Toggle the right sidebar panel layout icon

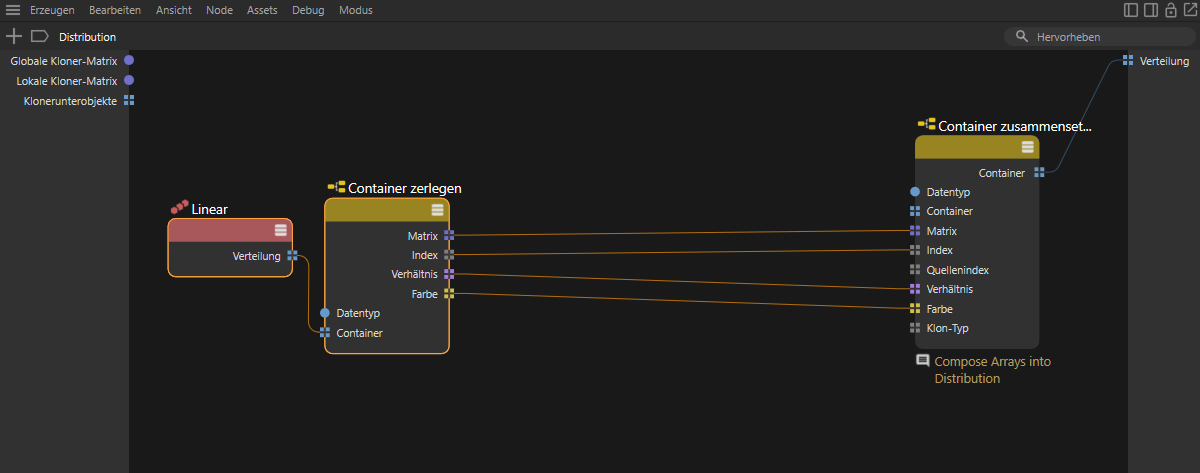pyautogui.click(x=1151, y=10)
